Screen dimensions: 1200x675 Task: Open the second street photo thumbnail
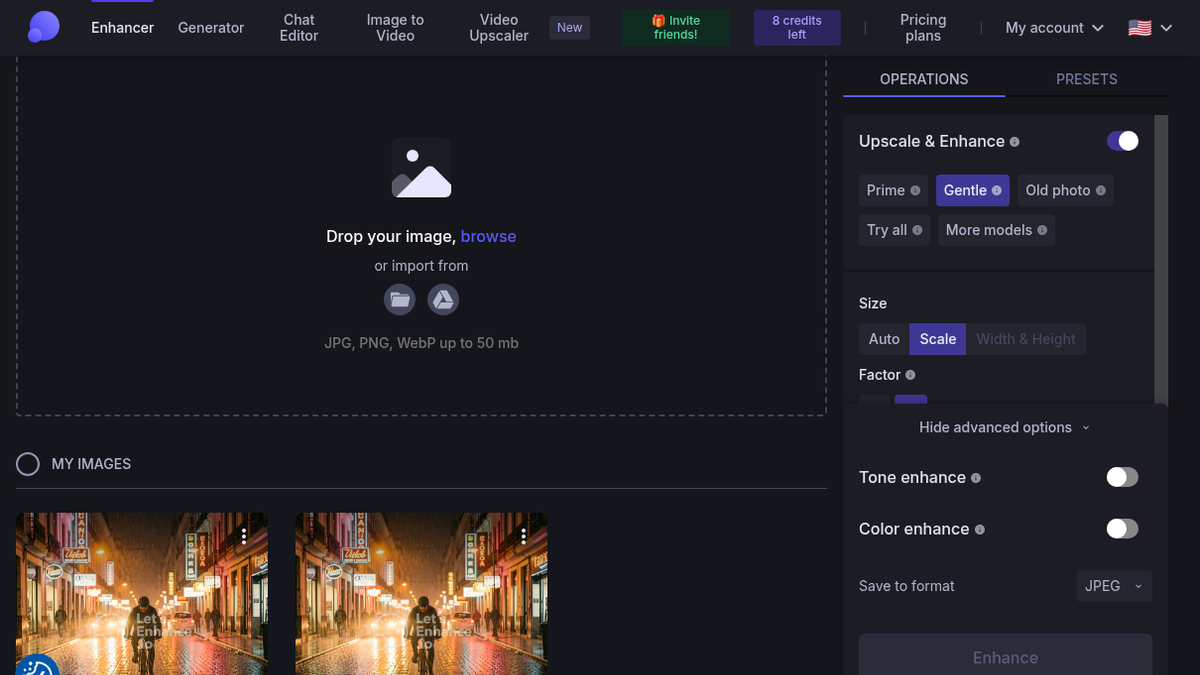421,594
